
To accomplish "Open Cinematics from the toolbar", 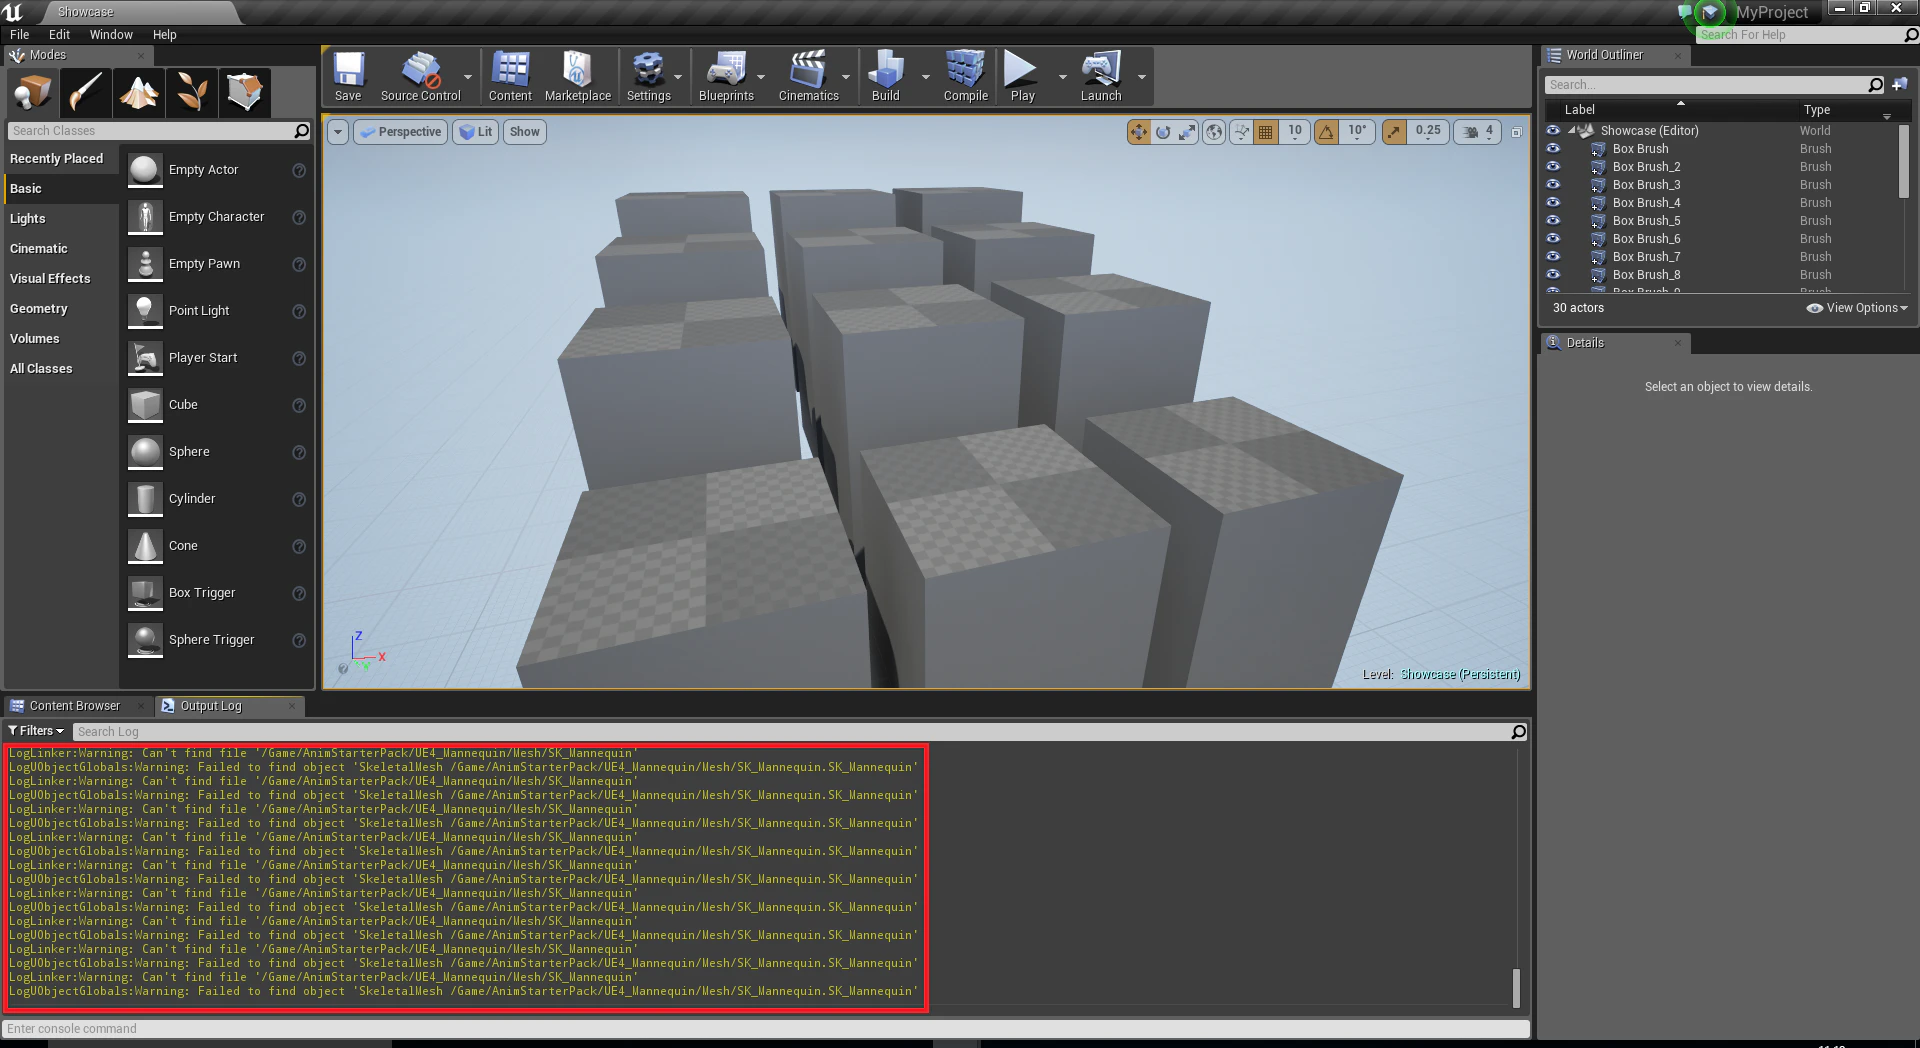I will pyautogui.click(x=808, y=76).
